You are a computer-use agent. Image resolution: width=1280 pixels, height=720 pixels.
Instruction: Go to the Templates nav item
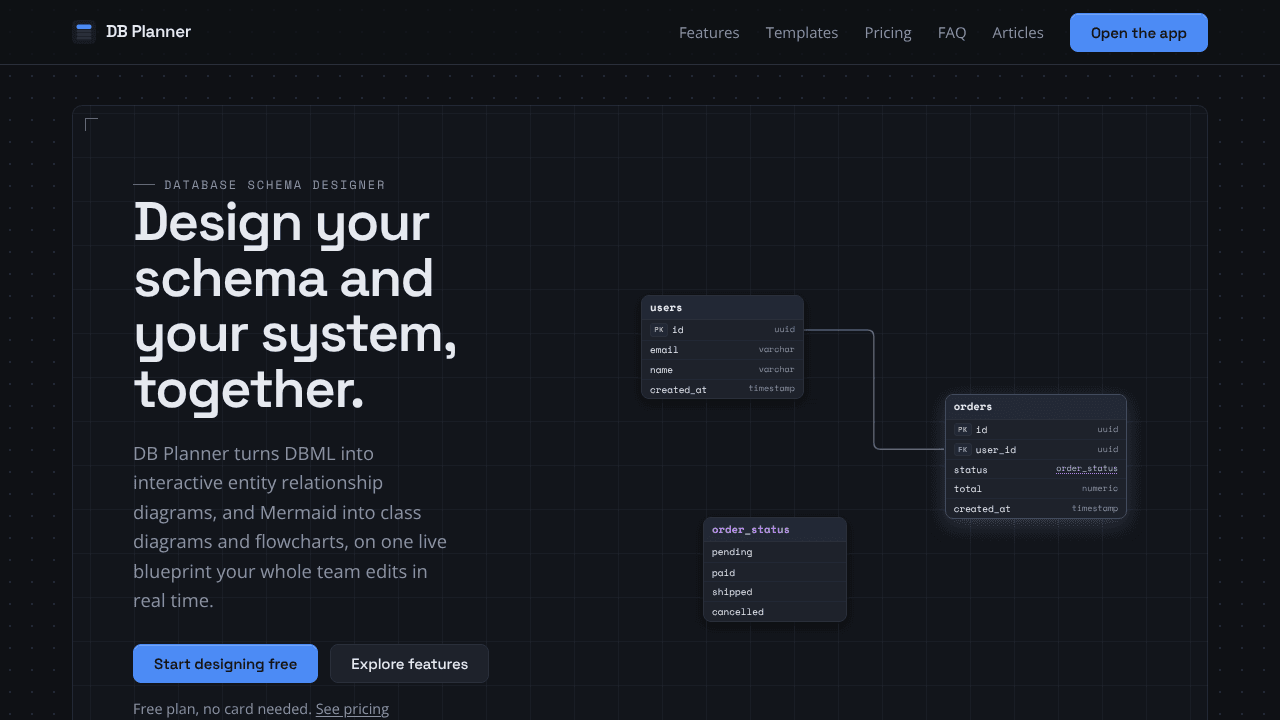[x=802, y=33]
